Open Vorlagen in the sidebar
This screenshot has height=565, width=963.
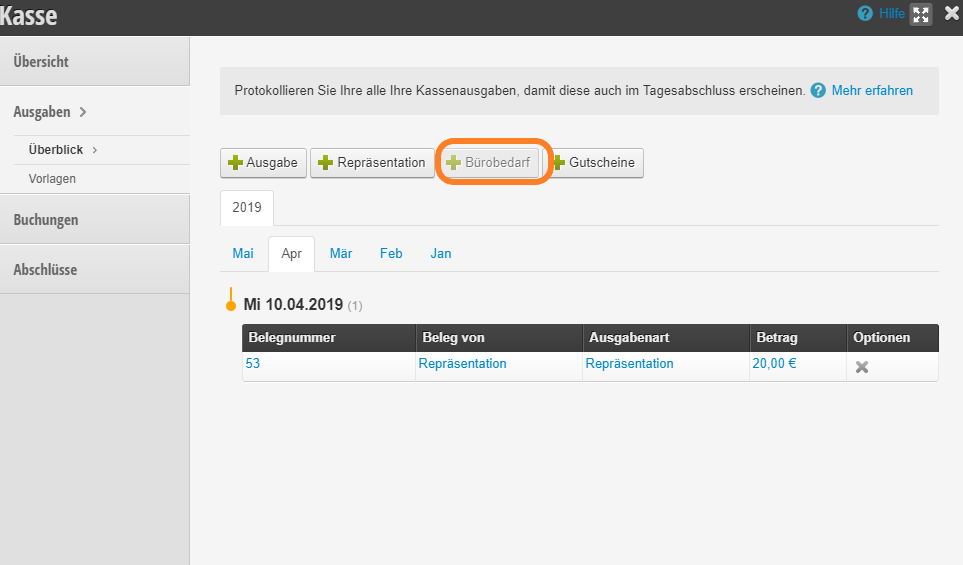52,179
